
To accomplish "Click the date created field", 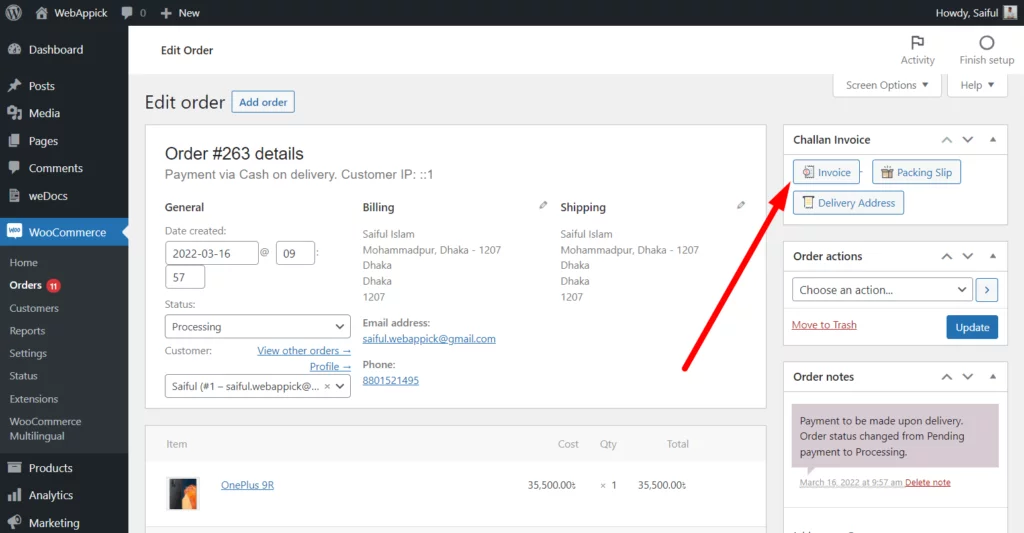I will click(x=212, y=253).
